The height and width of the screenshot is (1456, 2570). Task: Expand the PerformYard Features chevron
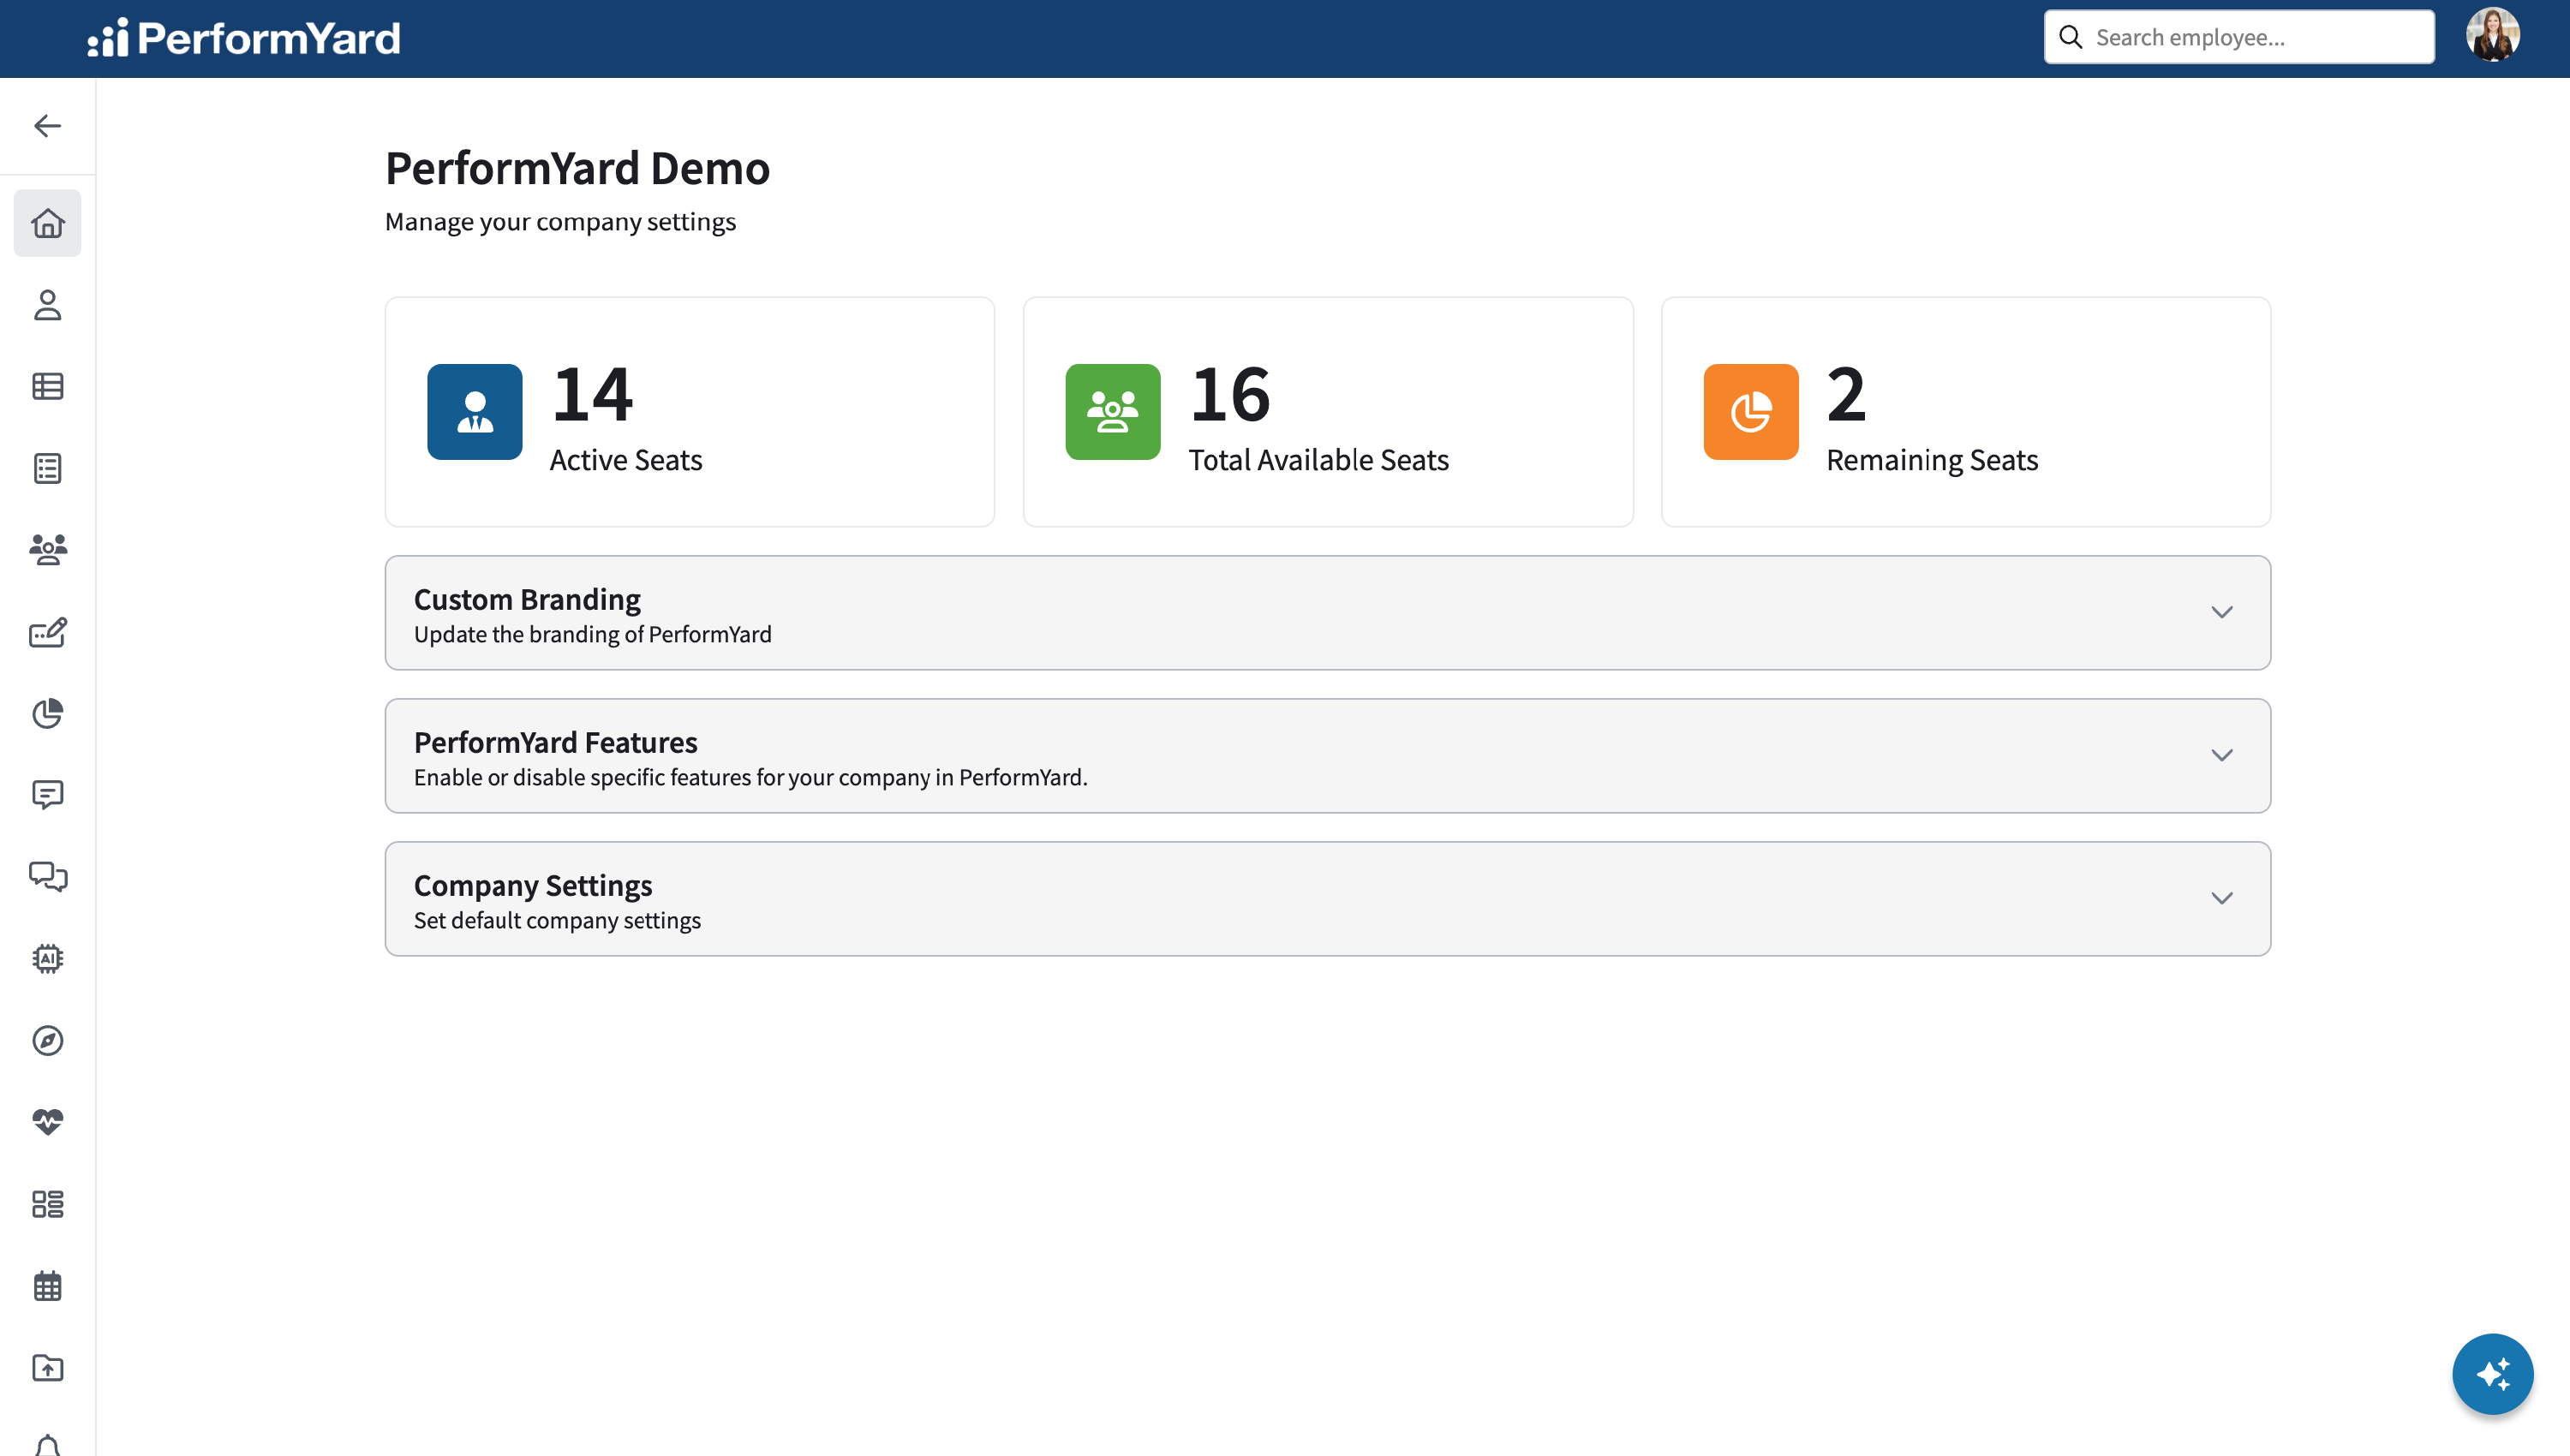[x=2221, y=755]
